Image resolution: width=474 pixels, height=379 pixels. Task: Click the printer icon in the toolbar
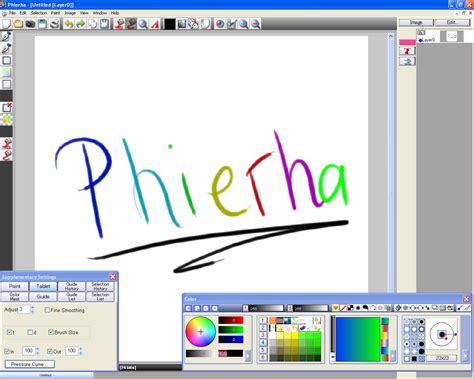[x=54, y=24]
